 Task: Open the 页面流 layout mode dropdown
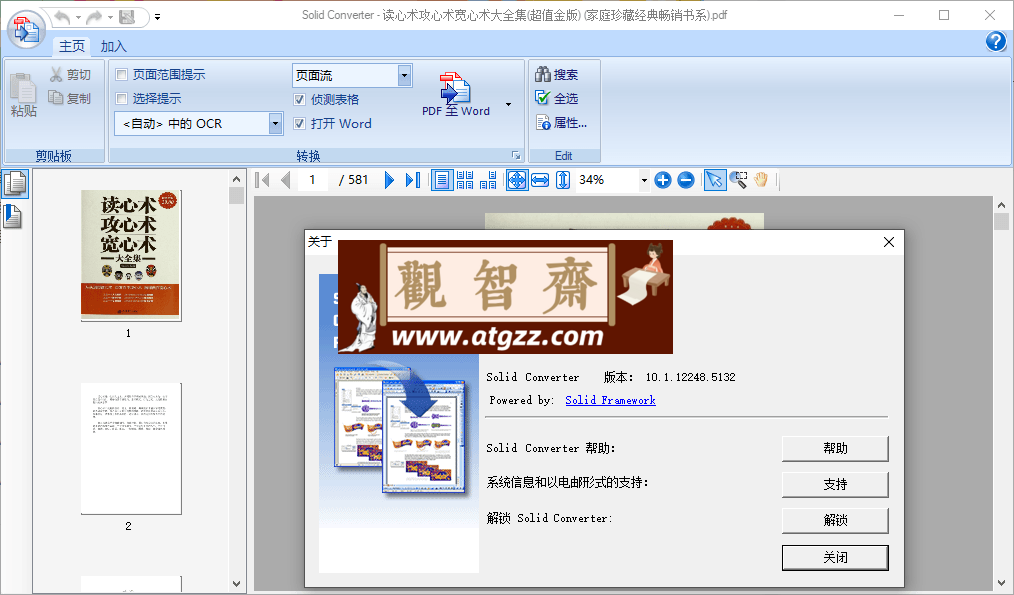click(x=404, y=76)
